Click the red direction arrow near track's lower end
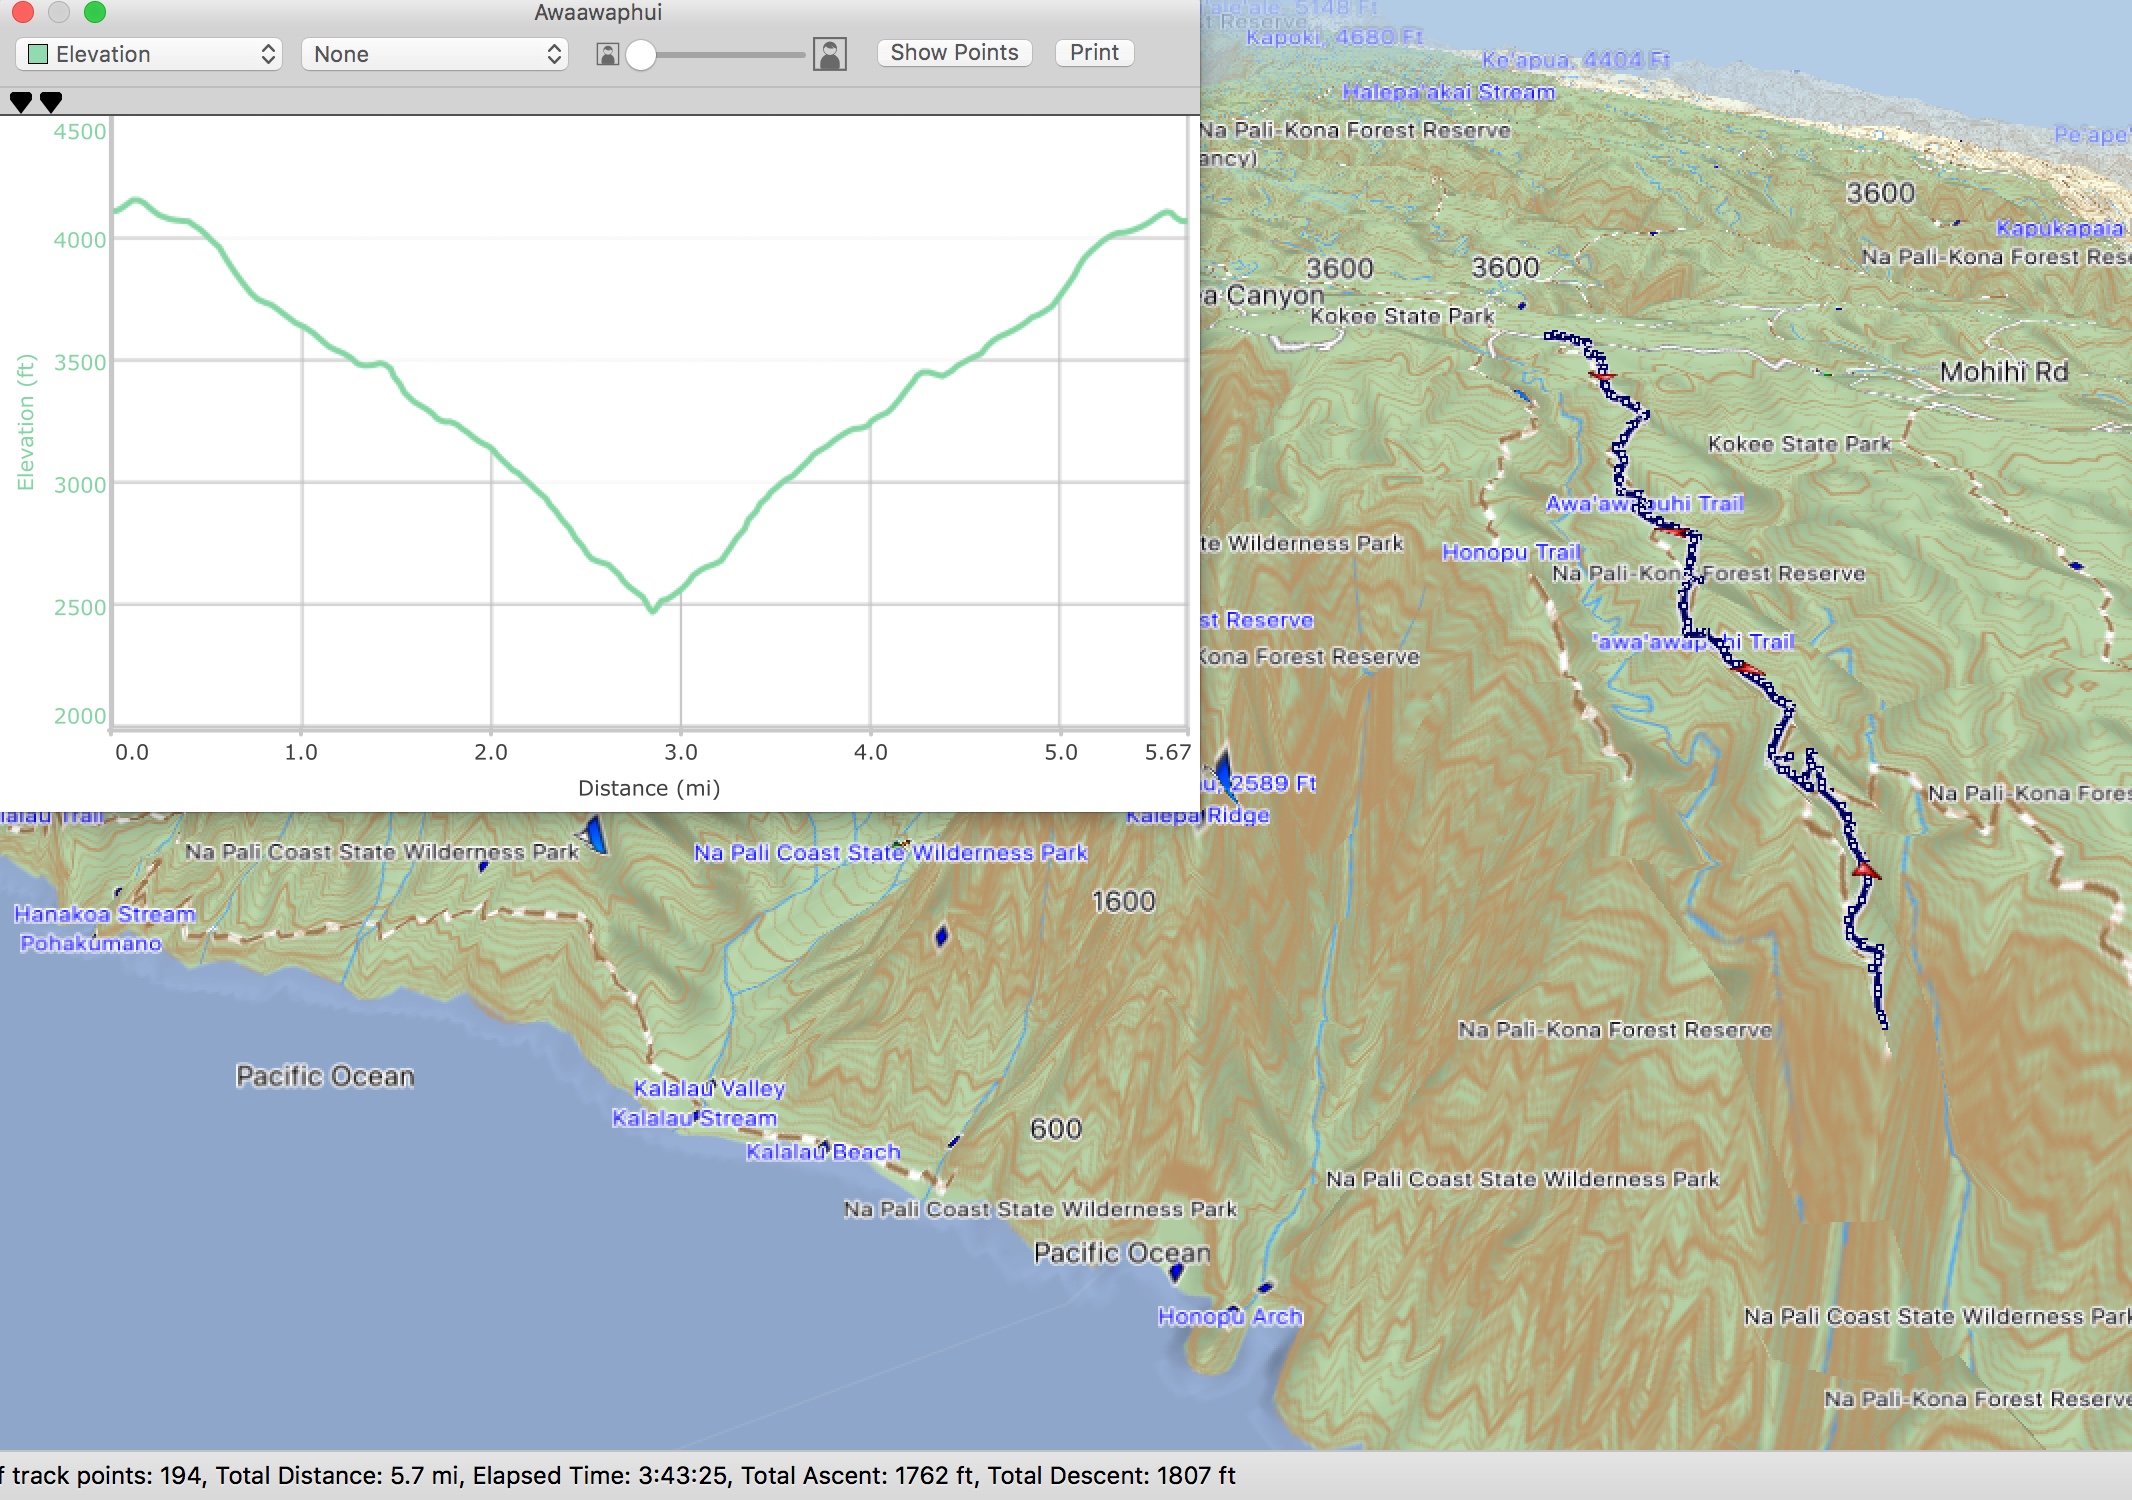Image resolution: width=2132 pixels, height=1500 pixels. click(1865, 871)
